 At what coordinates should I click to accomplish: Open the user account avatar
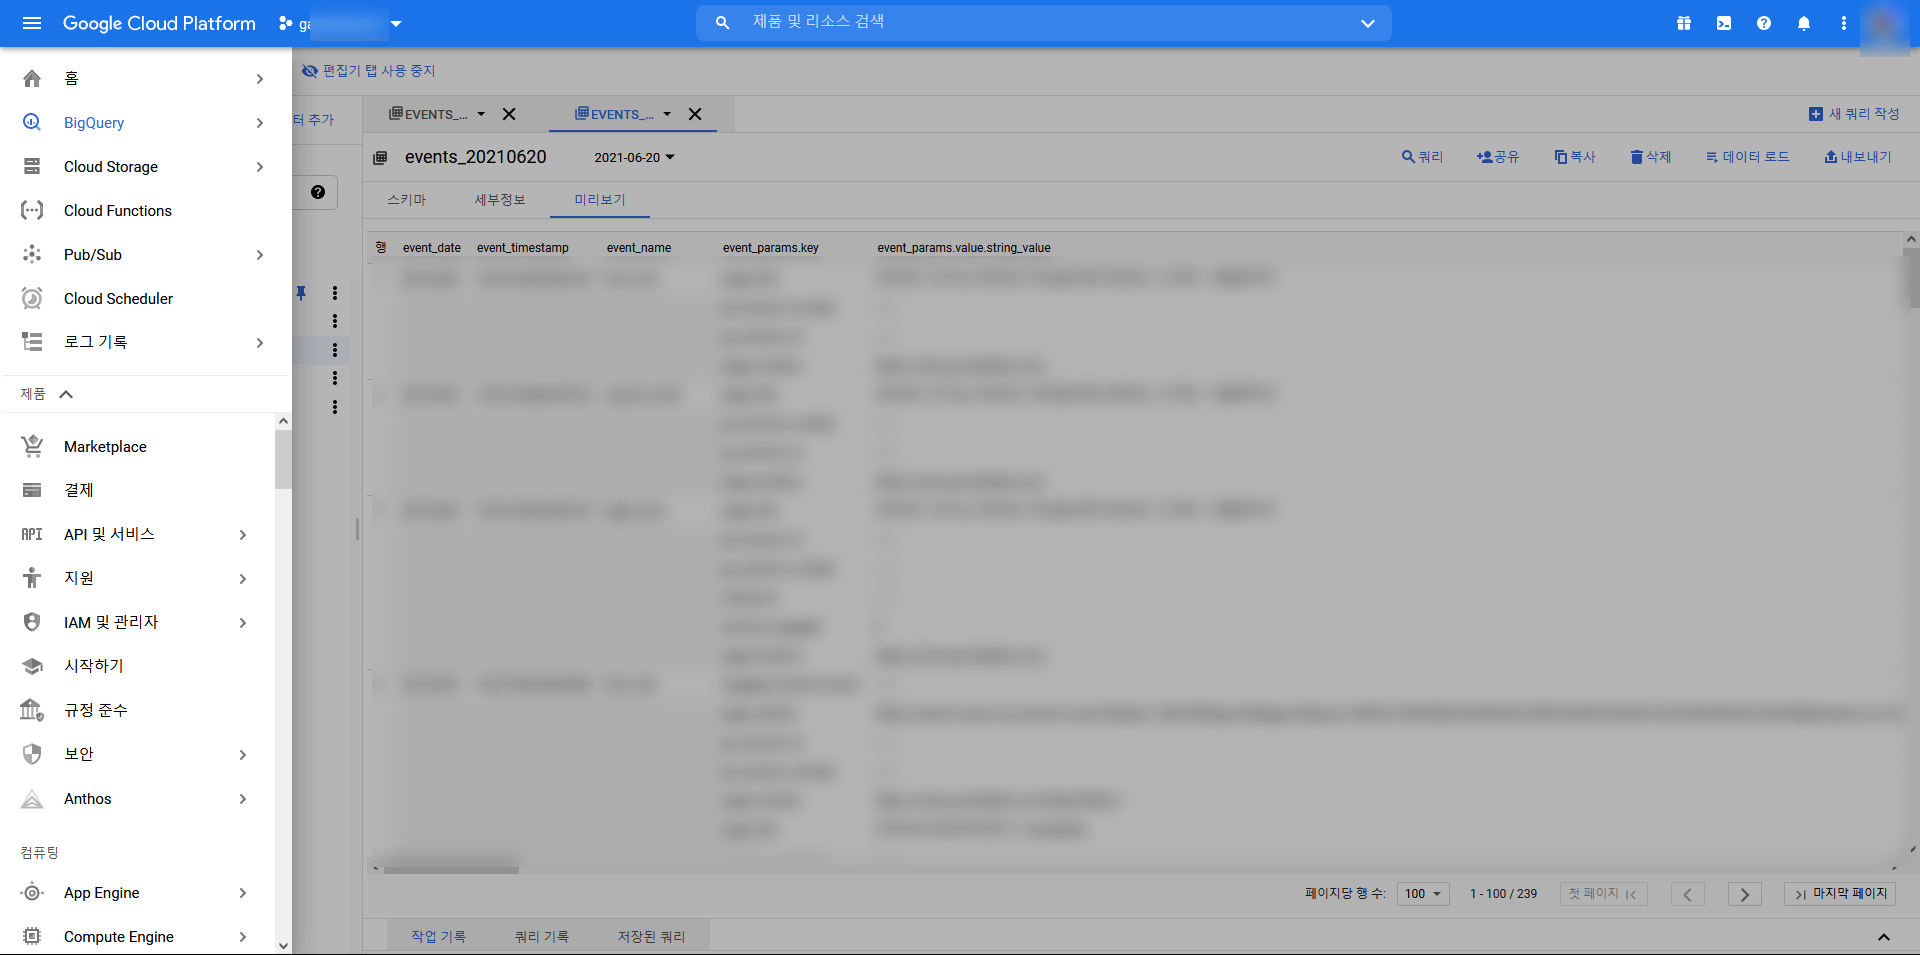(1884, 24)
